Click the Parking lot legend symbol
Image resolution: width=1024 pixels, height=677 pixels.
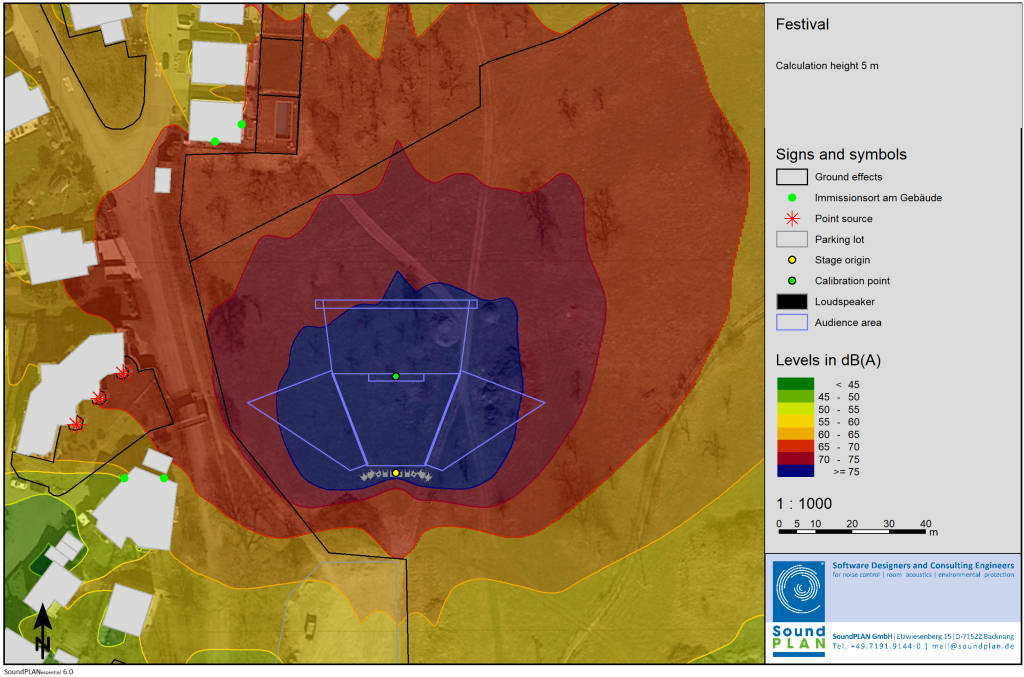791,239
